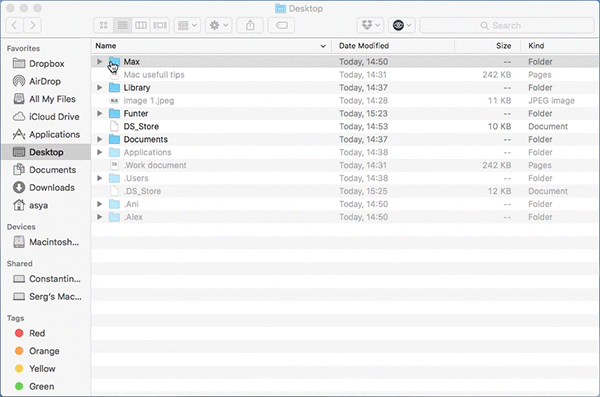Click the Share toolbar icon

250,26
